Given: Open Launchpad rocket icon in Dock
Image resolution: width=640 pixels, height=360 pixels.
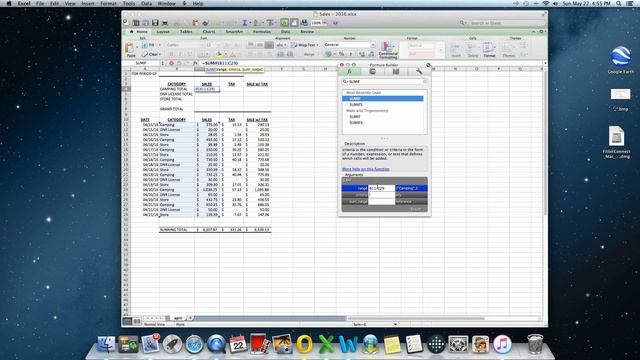Looking at the screenshot, I should click(x=172, y=344).
